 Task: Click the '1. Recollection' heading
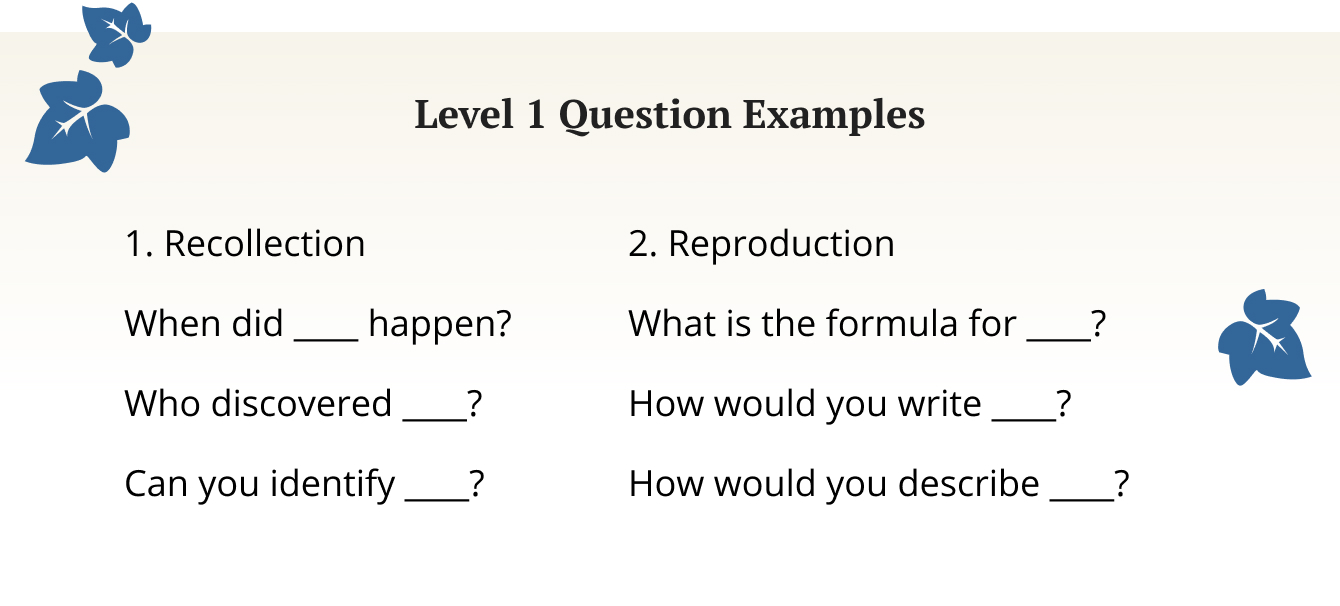coord(245,244)
